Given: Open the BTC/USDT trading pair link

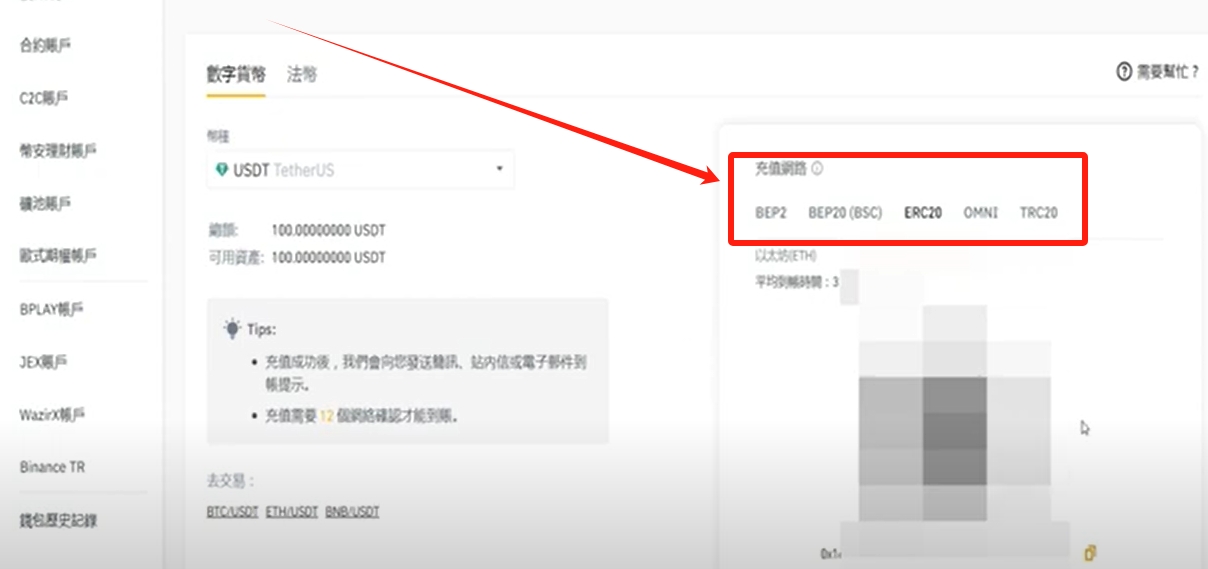Looking at the screenshot, I should (232, 512).
